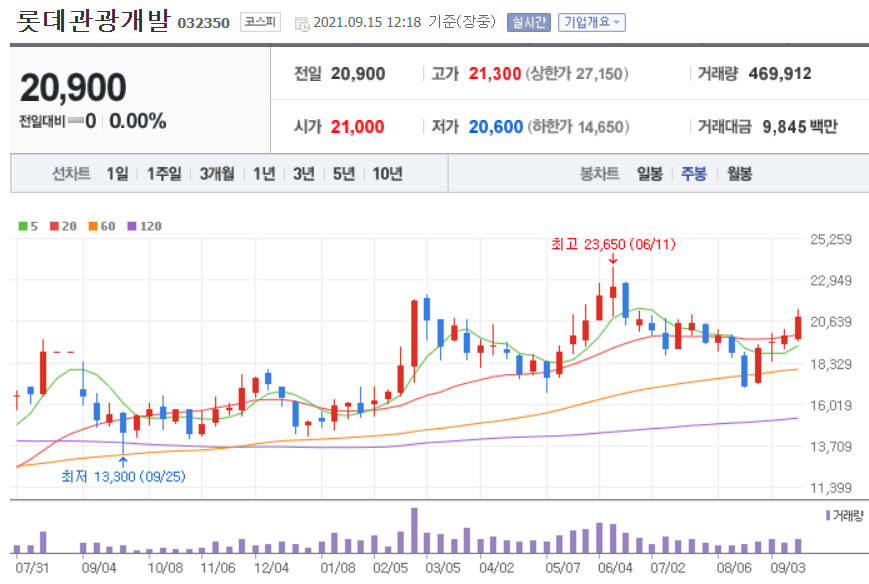Click the 09/03 date axis label
The image size is (869, 584).
coord(788,568)
